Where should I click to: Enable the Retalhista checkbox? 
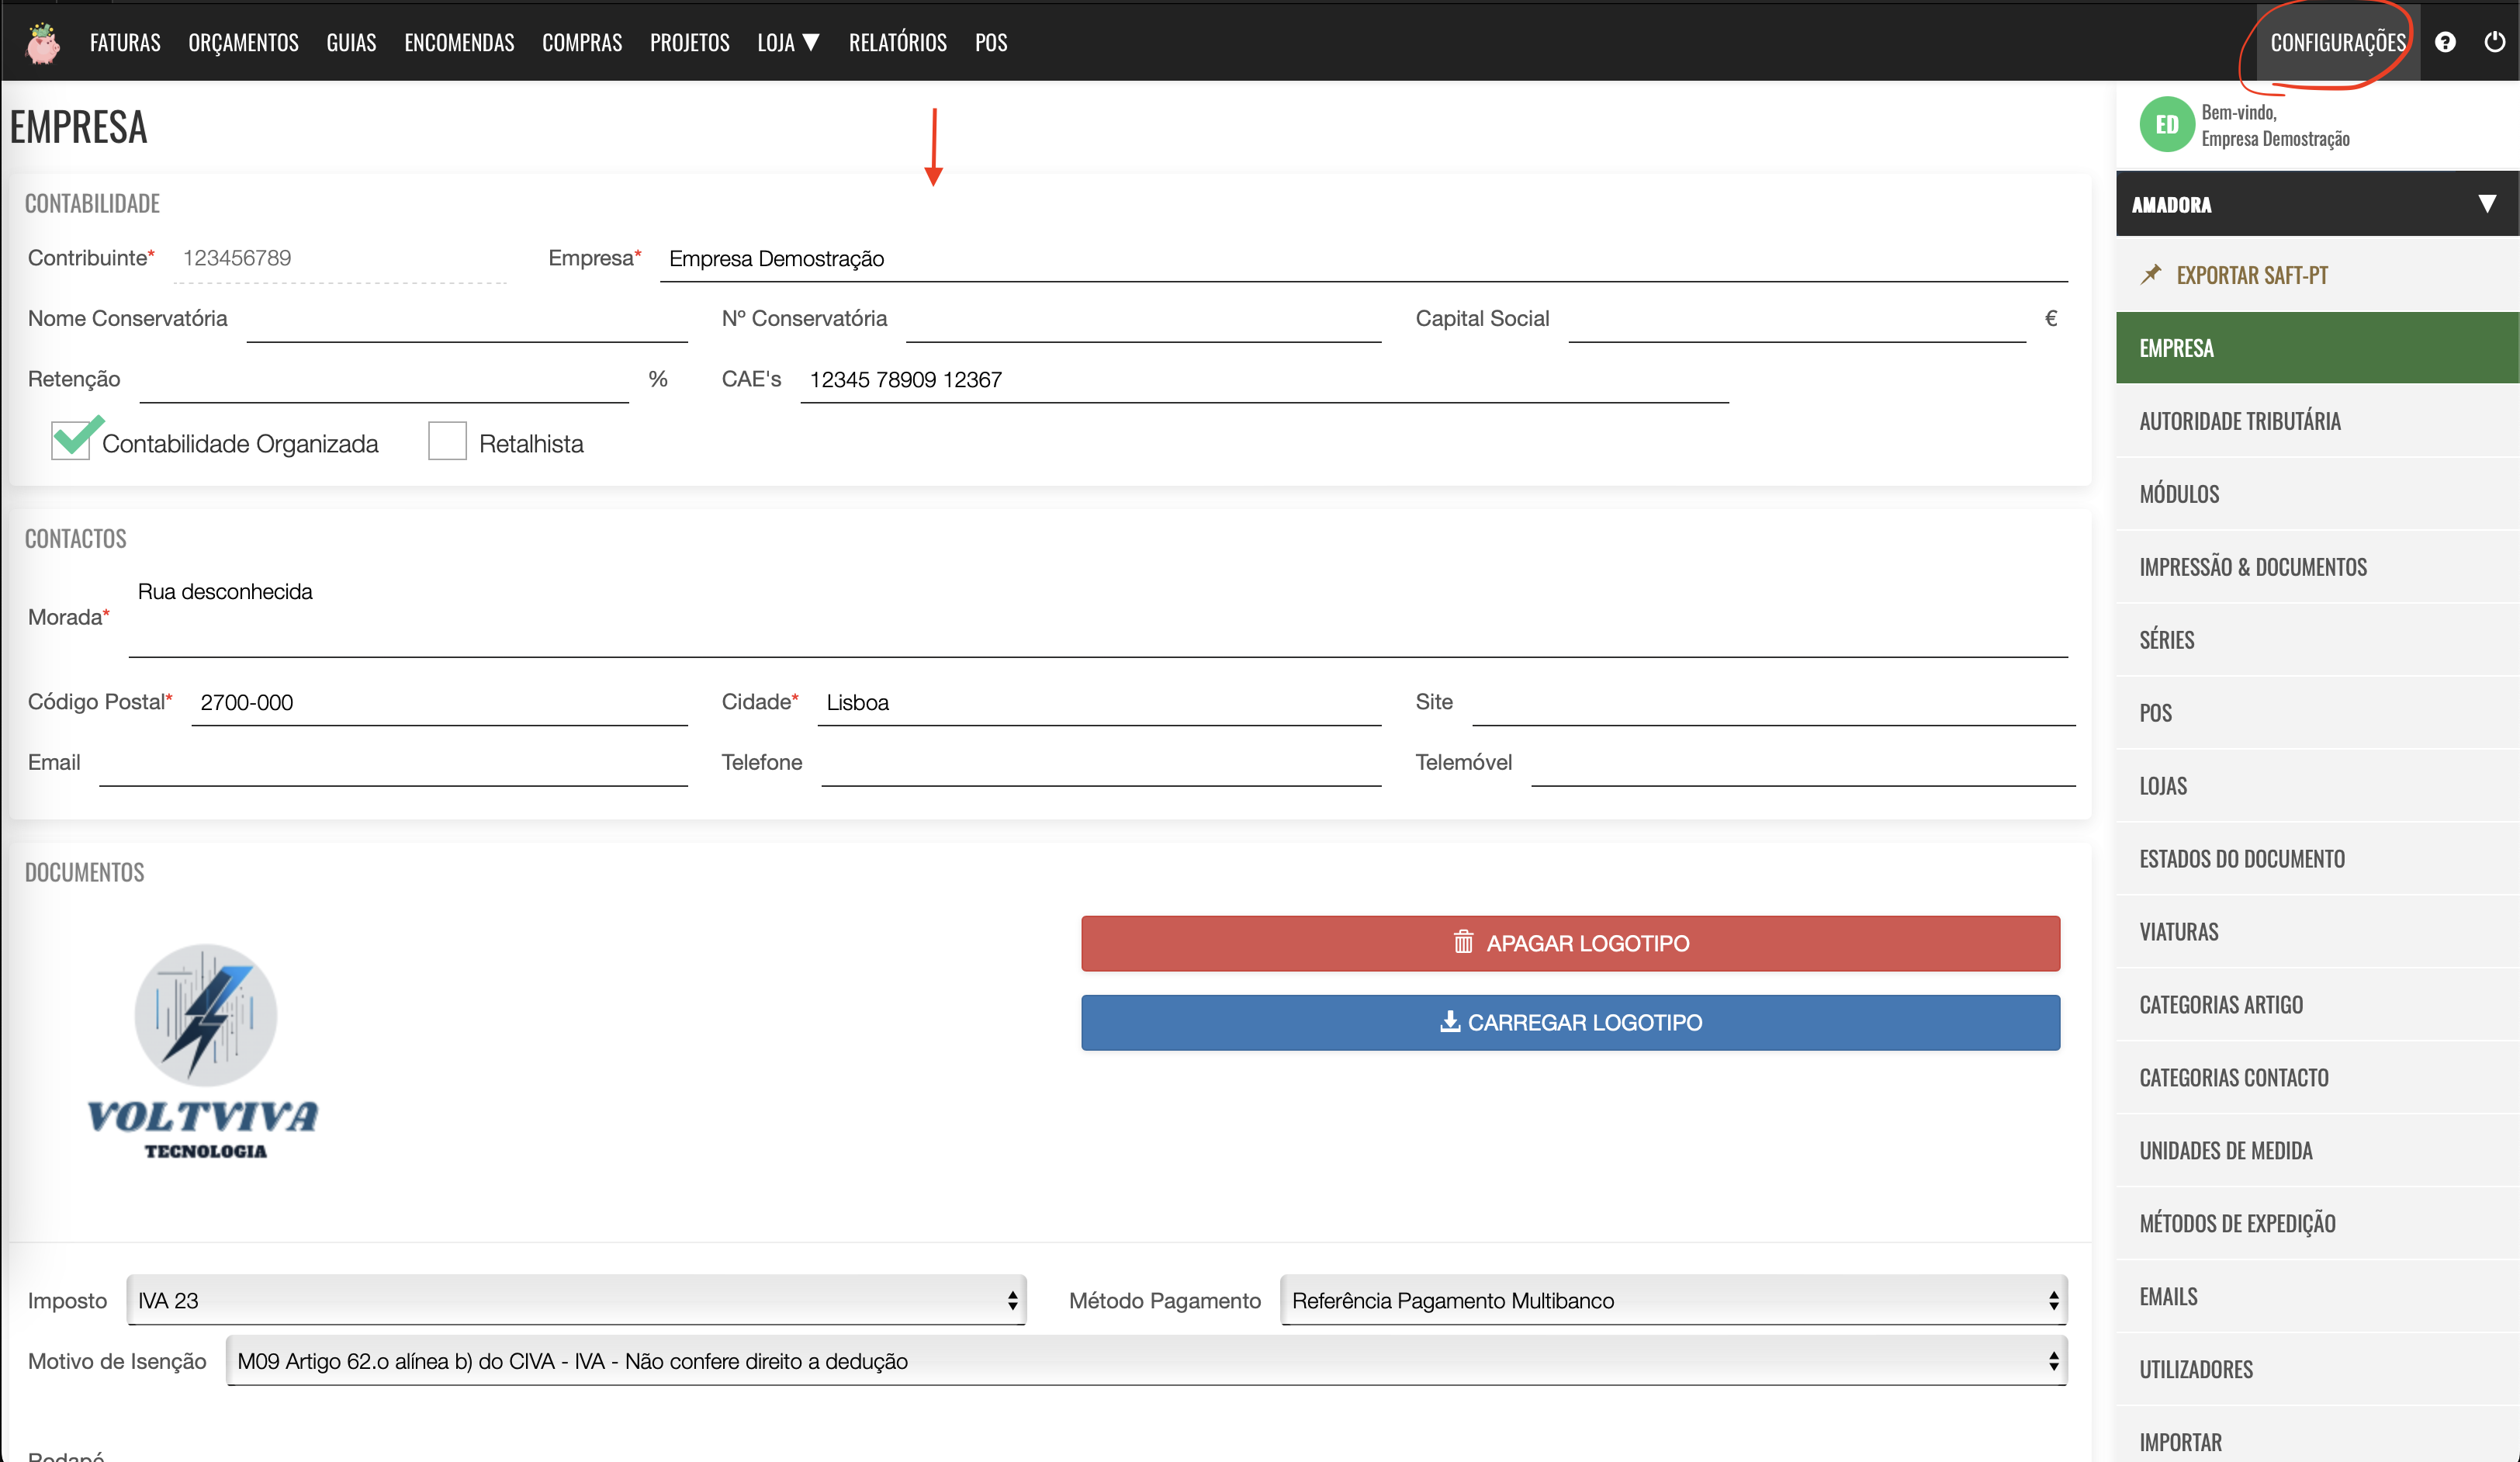[447, 441]
